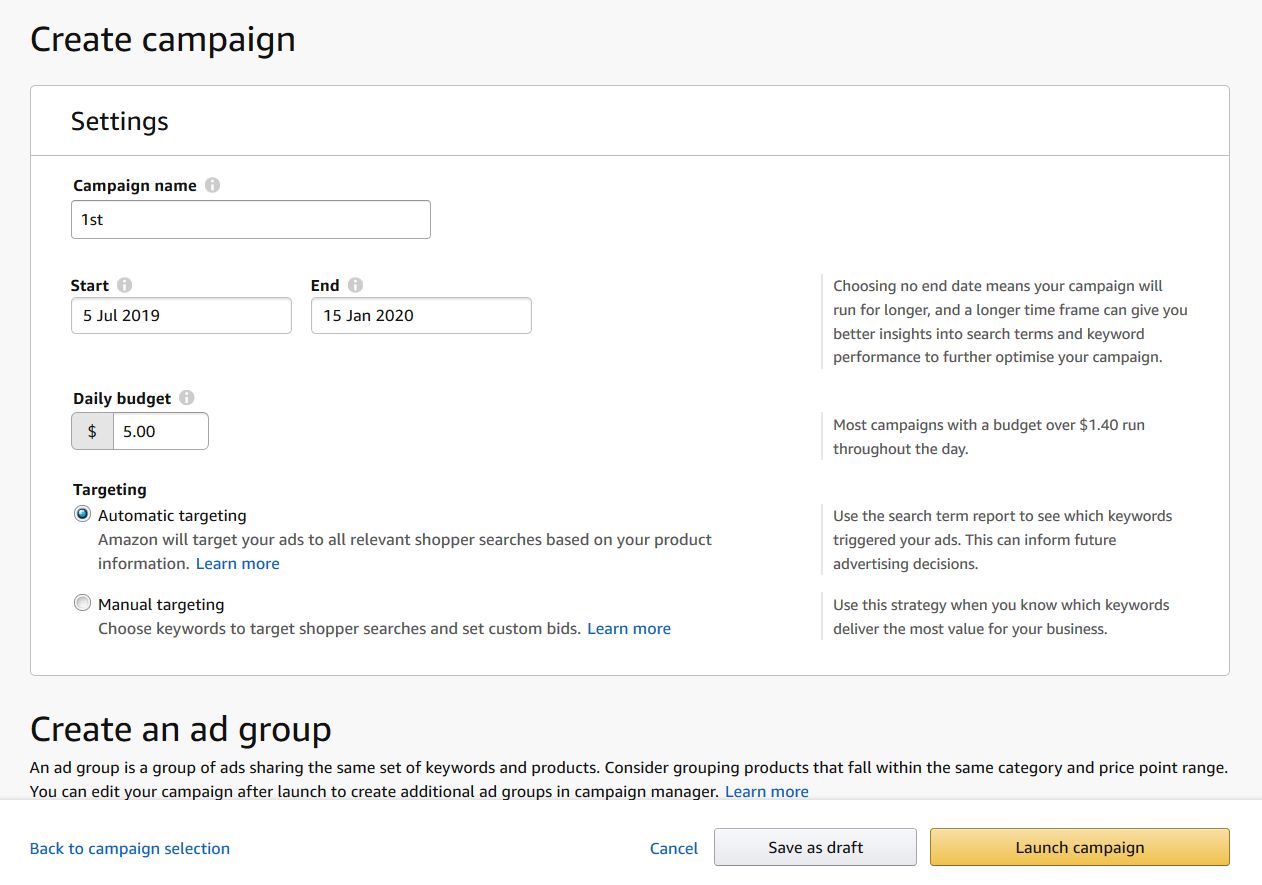Select the Automatic targeting radio button
This screenshot has width=1262, height=885.
(x=83, y=515)
